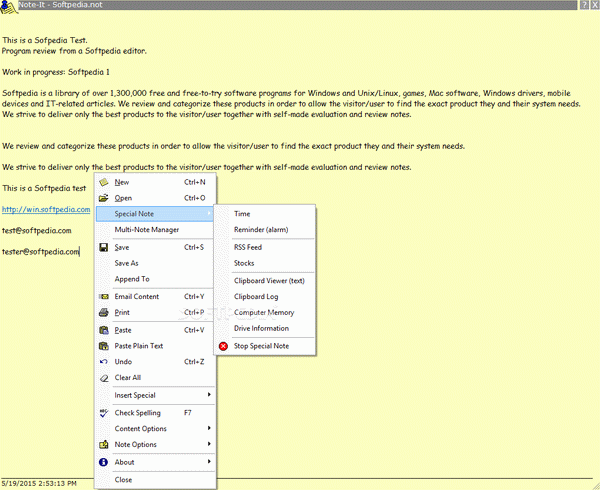The width and height of the screenshot is (600, 490).
Task: Click the Note-It title bar text
Action: click(60, 5)
